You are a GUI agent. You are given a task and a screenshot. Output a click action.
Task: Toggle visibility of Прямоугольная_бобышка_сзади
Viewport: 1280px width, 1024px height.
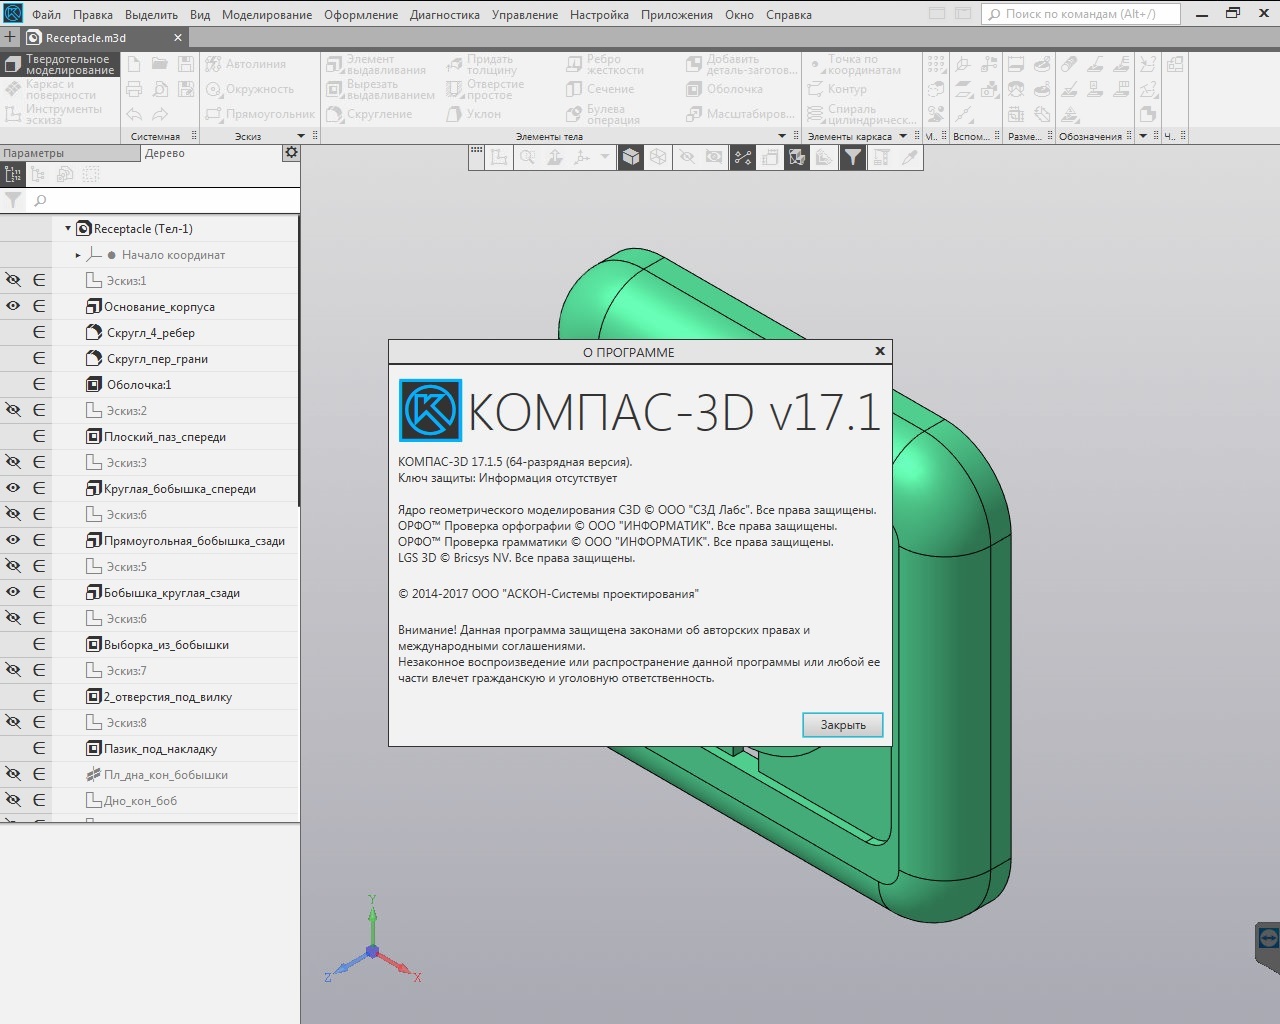[x=13, y=540]
